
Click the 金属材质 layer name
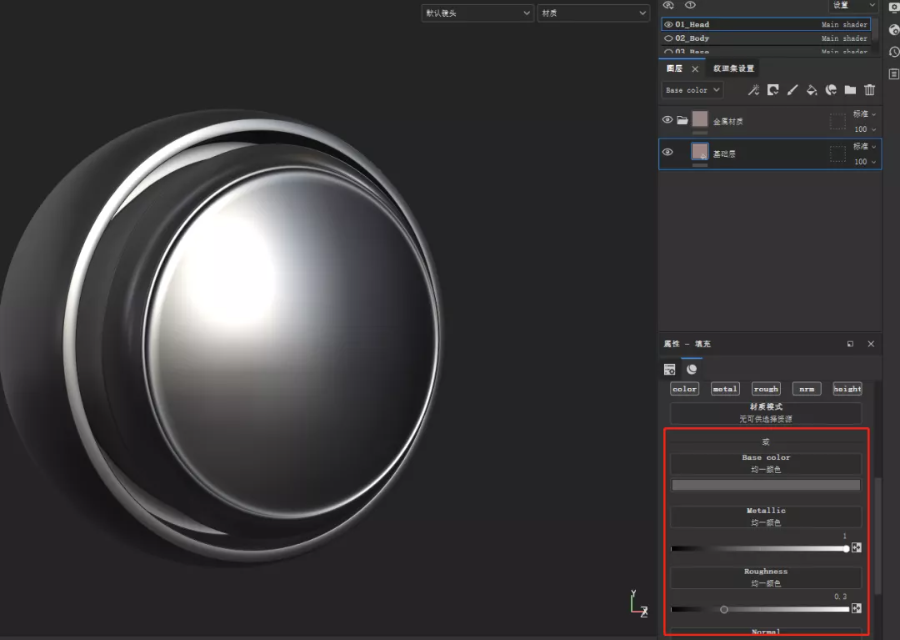[728, 121]
